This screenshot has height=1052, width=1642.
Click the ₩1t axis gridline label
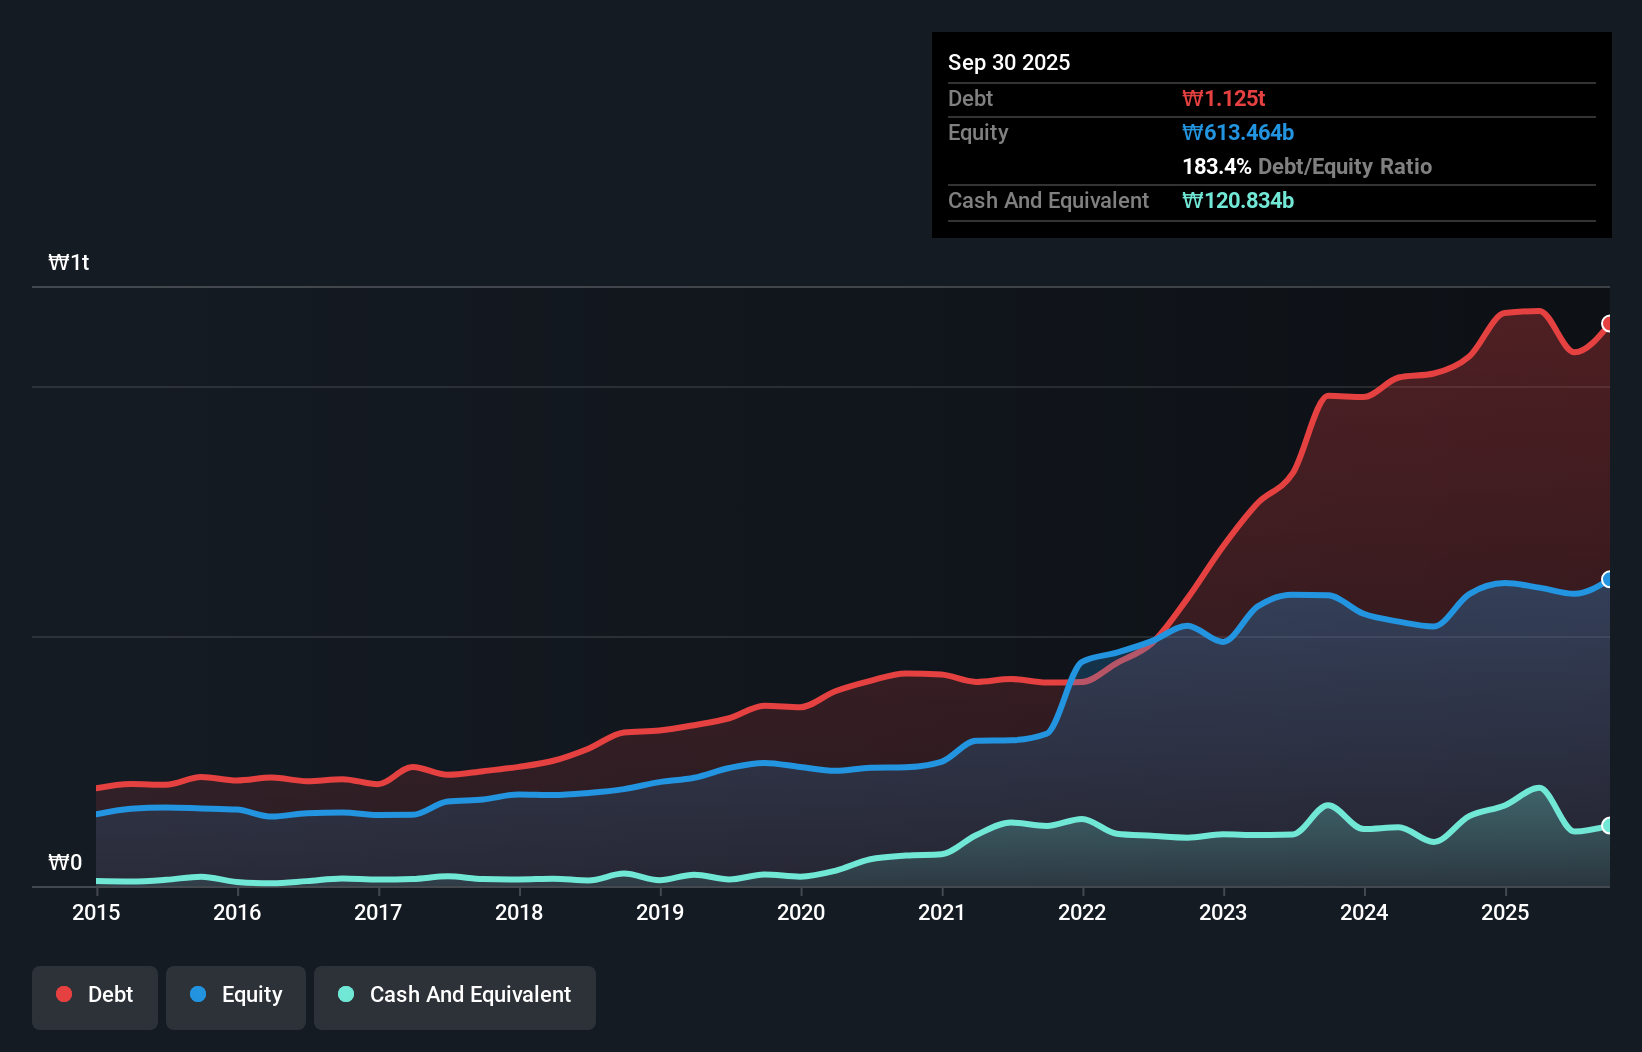click(x=68, y=262)
